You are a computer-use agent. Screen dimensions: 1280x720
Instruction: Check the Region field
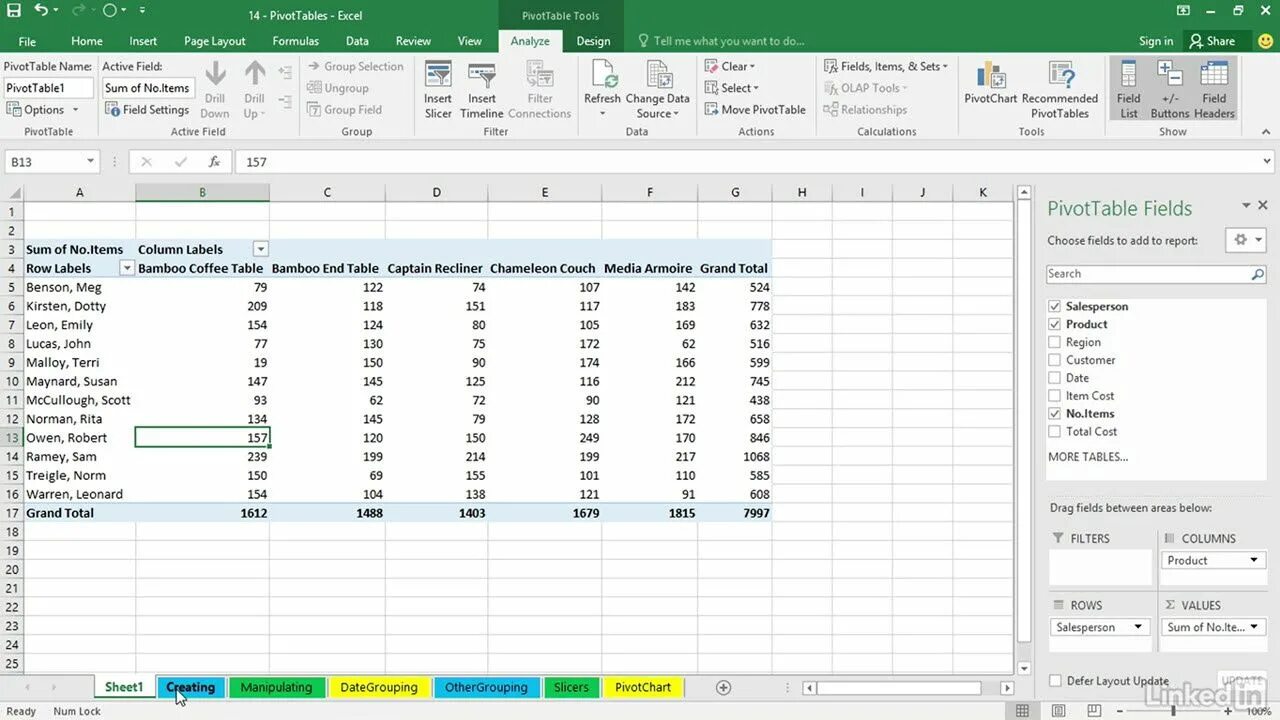coord(1054,342)
